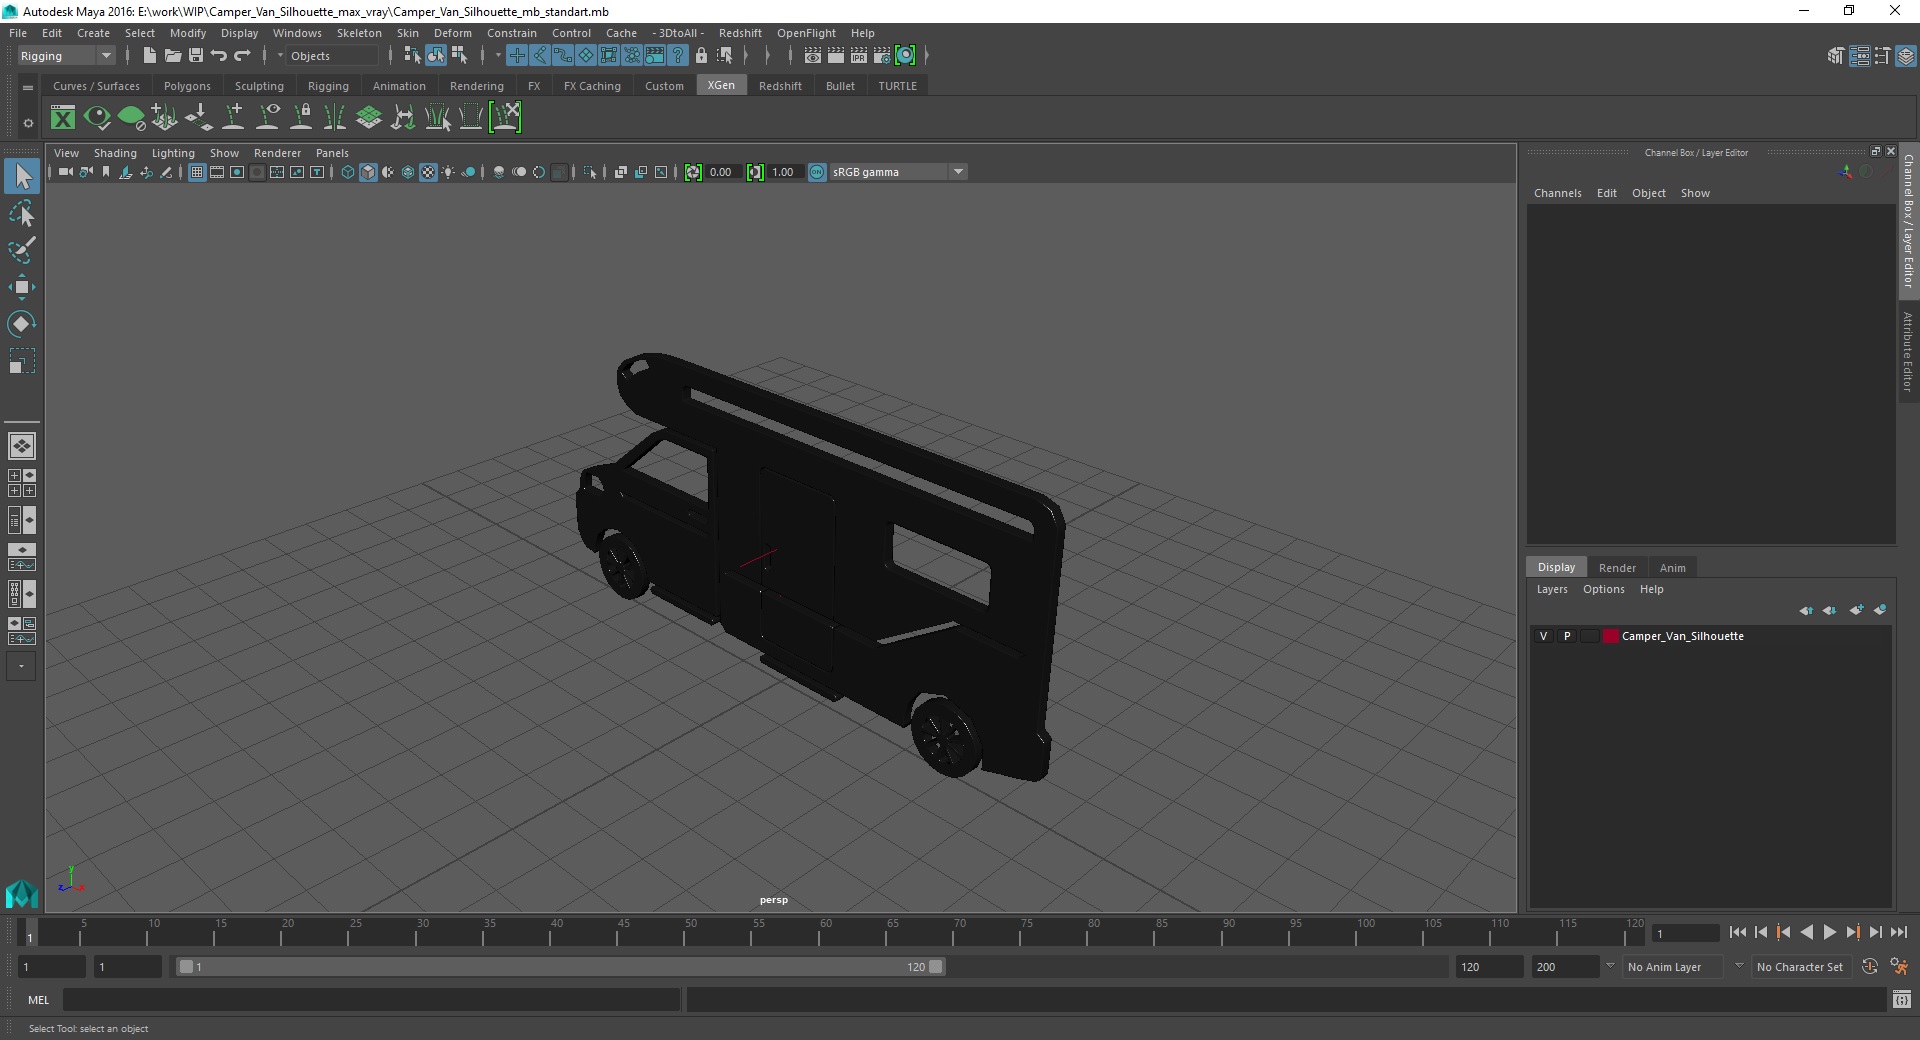
Task: Open the Rigging menu set dropdown
Action: click(x=65, y=56)
